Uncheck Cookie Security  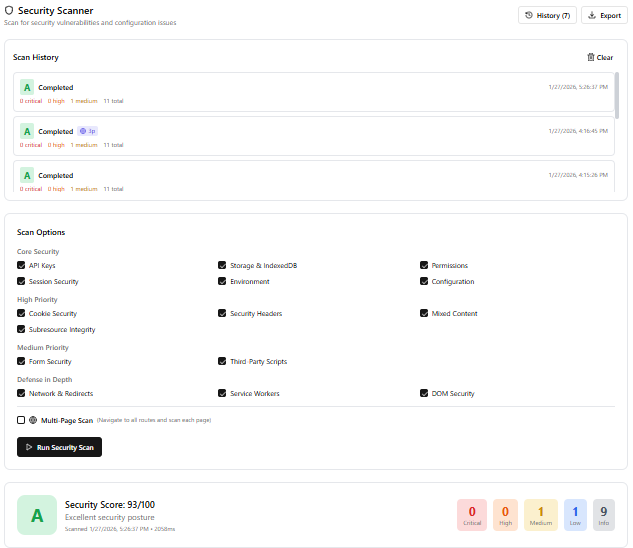tap(21, 313)
